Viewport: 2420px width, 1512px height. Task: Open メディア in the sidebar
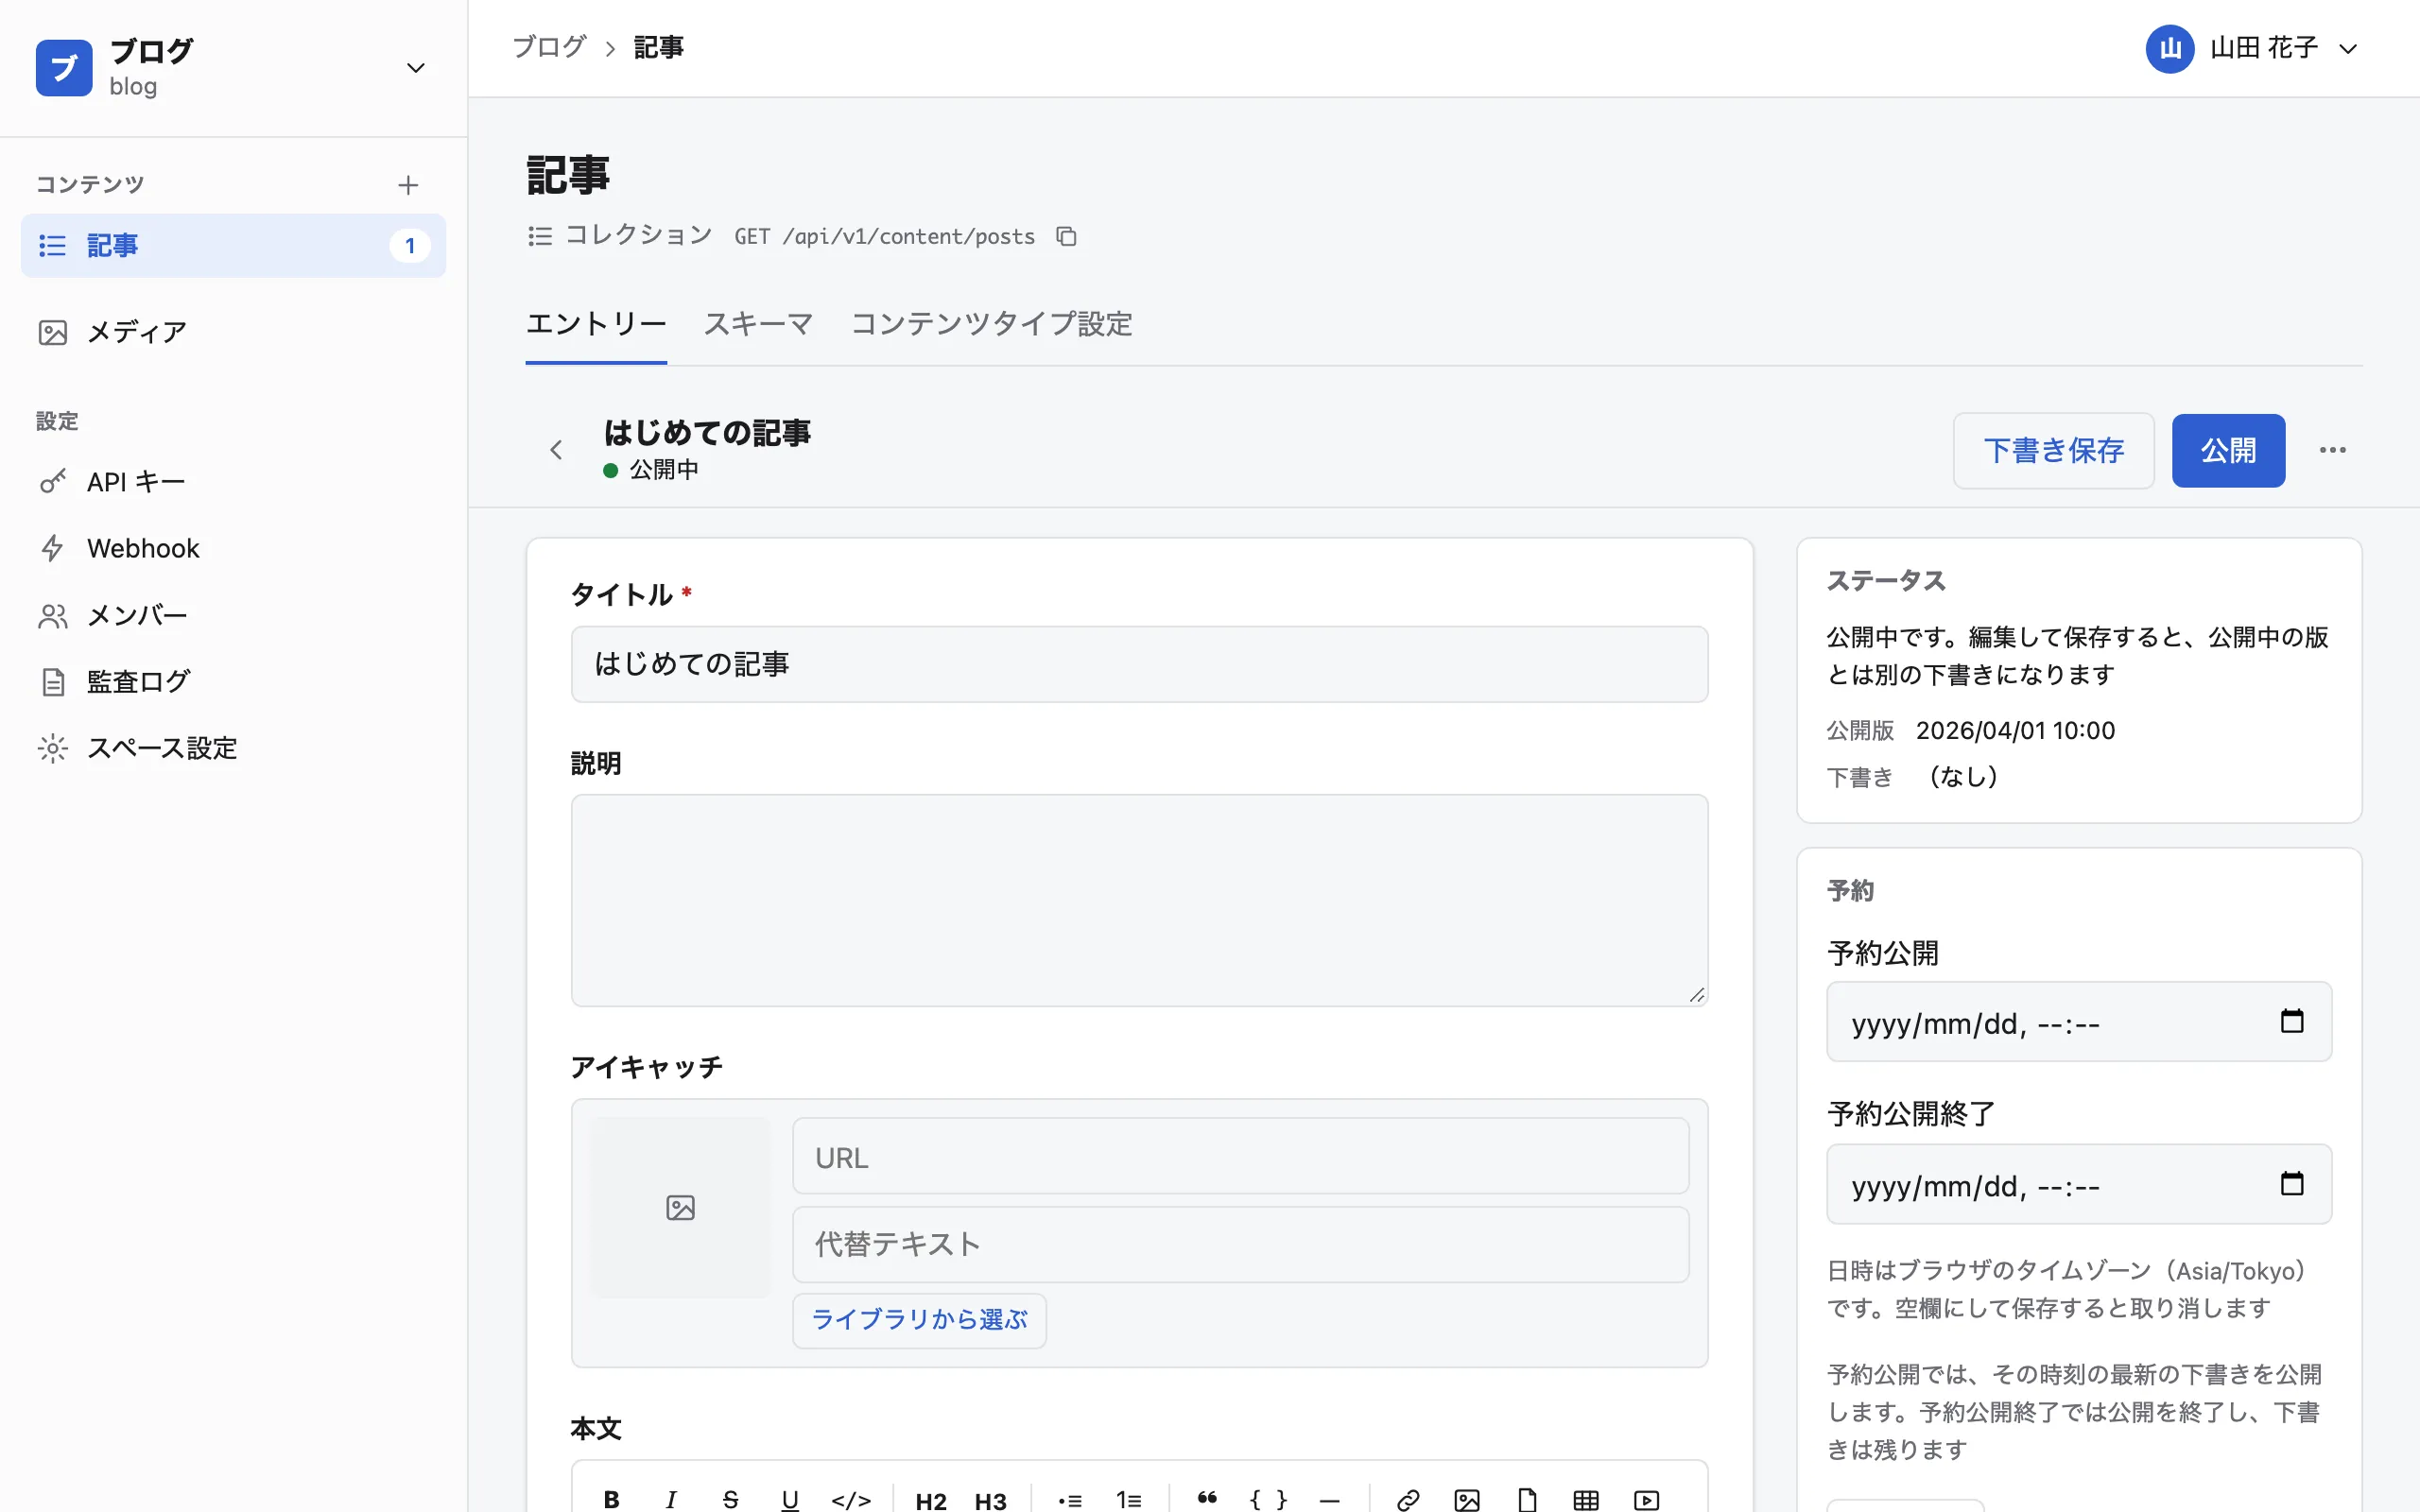coord(233,332)
